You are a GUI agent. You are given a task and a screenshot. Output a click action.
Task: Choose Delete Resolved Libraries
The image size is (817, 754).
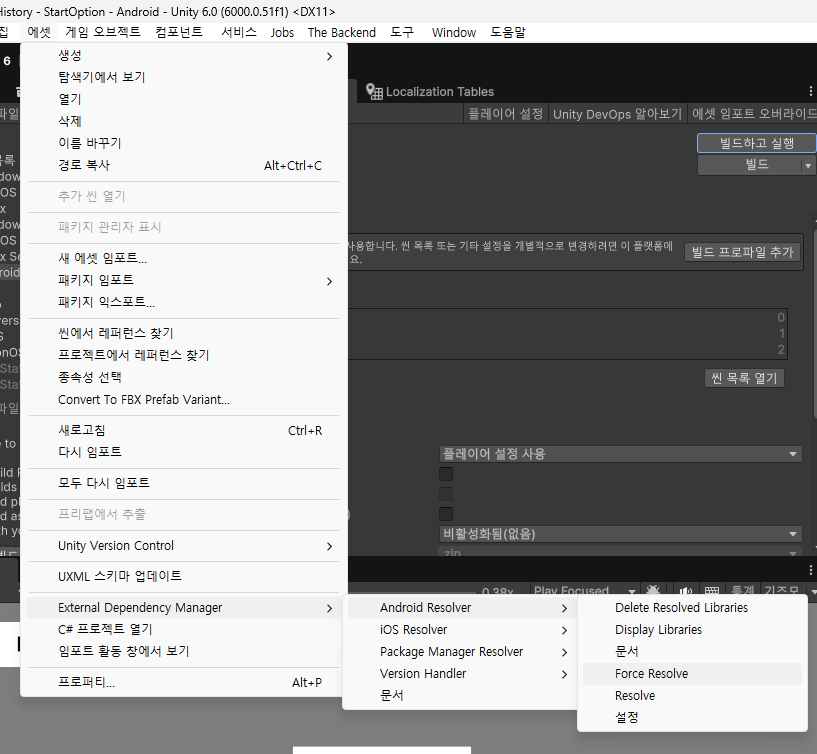(692, 608)
